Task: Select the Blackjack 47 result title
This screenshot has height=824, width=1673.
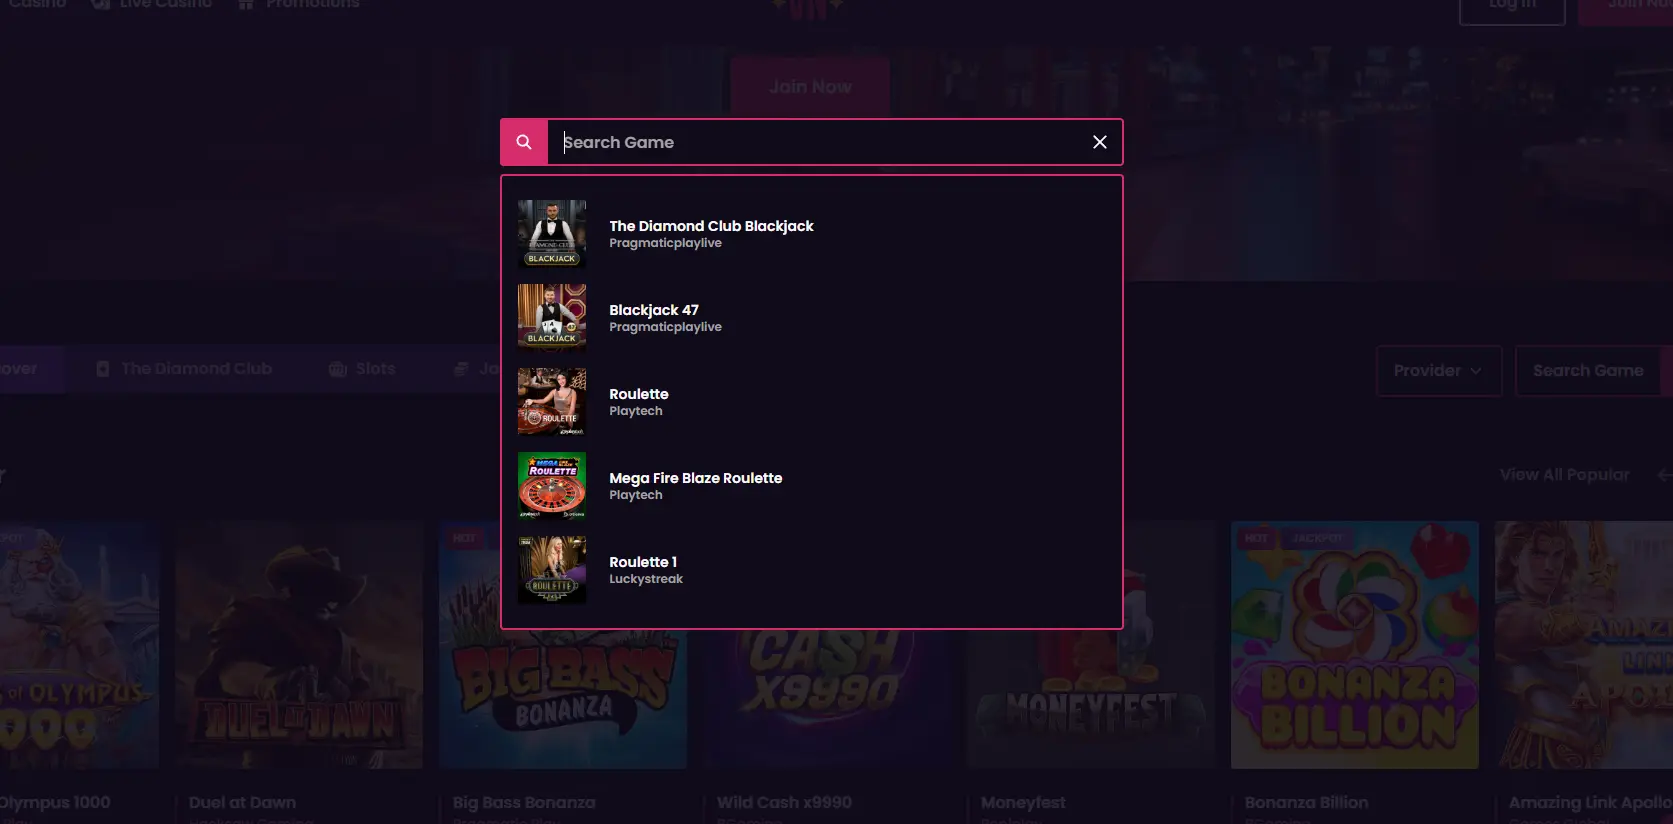Action: point(654,310)
